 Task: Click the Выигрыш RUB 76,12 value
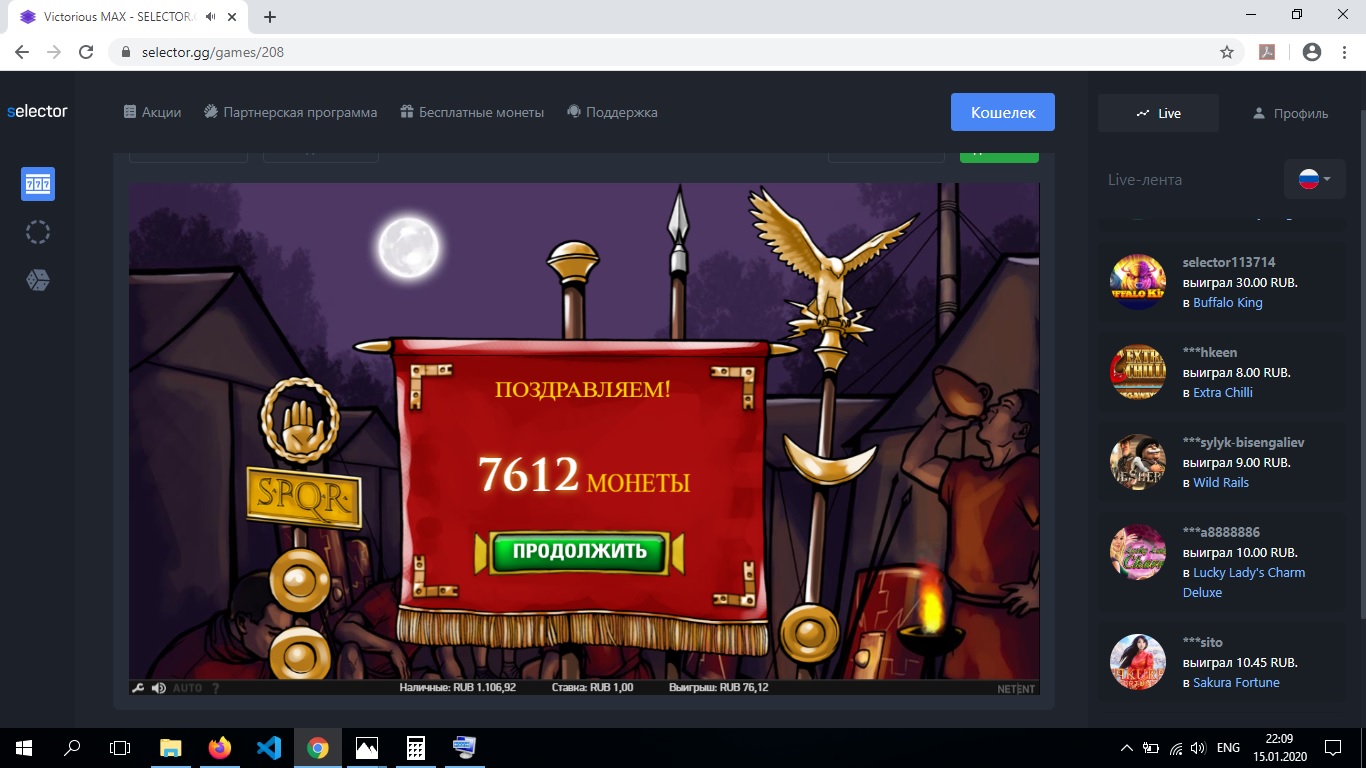[718, 688]
